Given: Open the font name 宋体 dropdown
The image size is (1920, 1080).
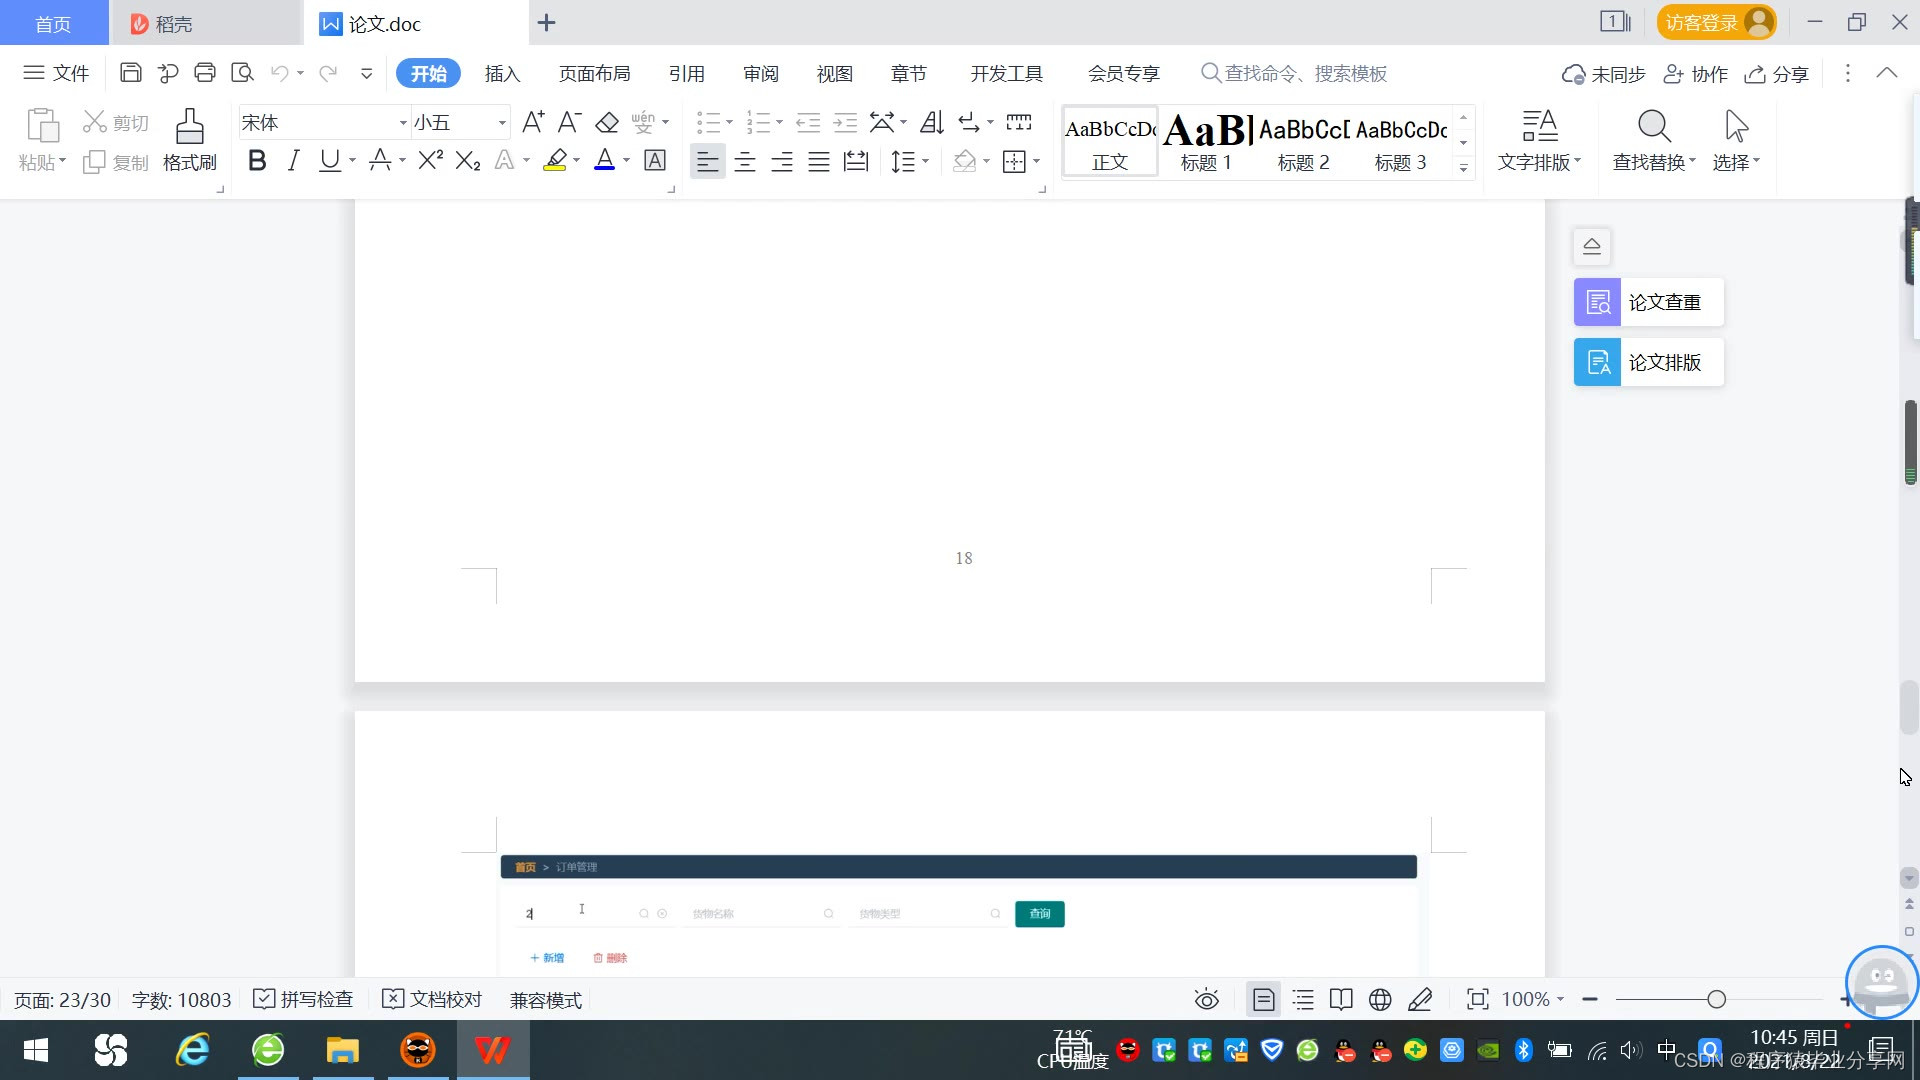Looking at the screenshot, I should (x=403, y=122).
